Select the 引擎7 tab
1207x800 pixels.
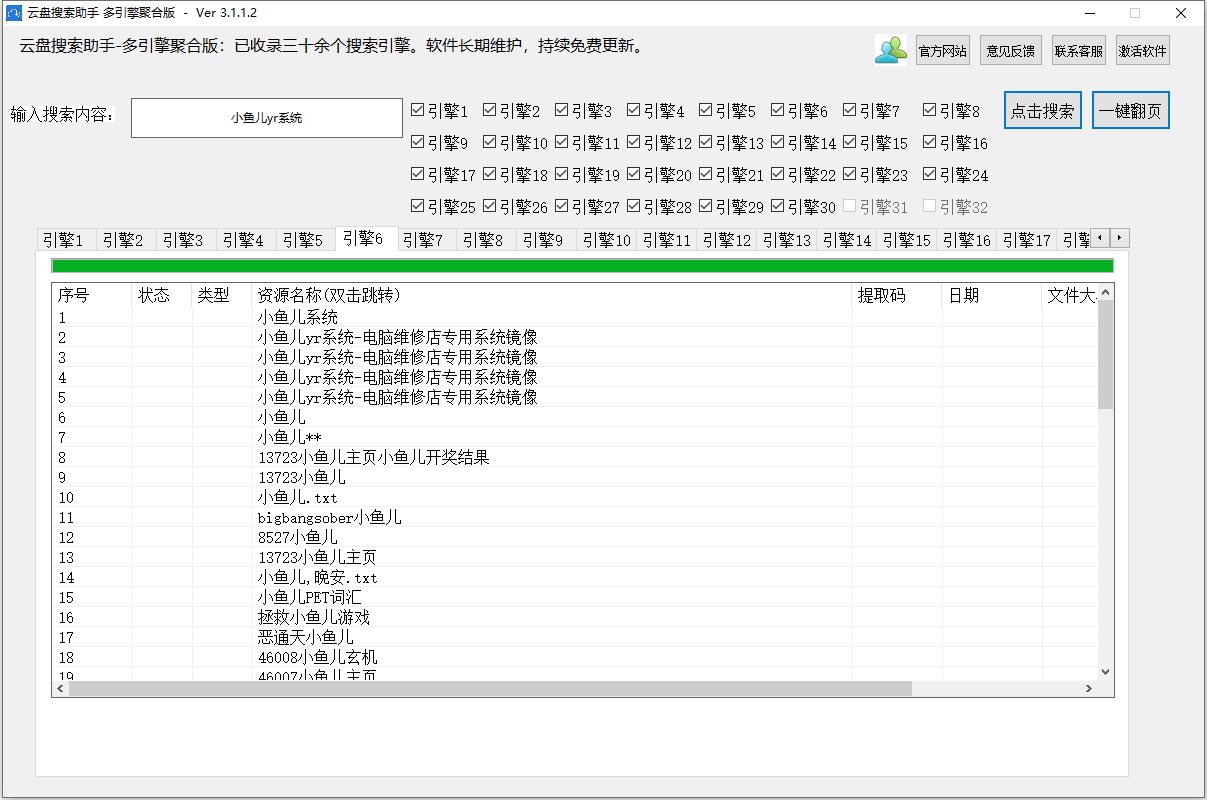[x=427, y=240]
